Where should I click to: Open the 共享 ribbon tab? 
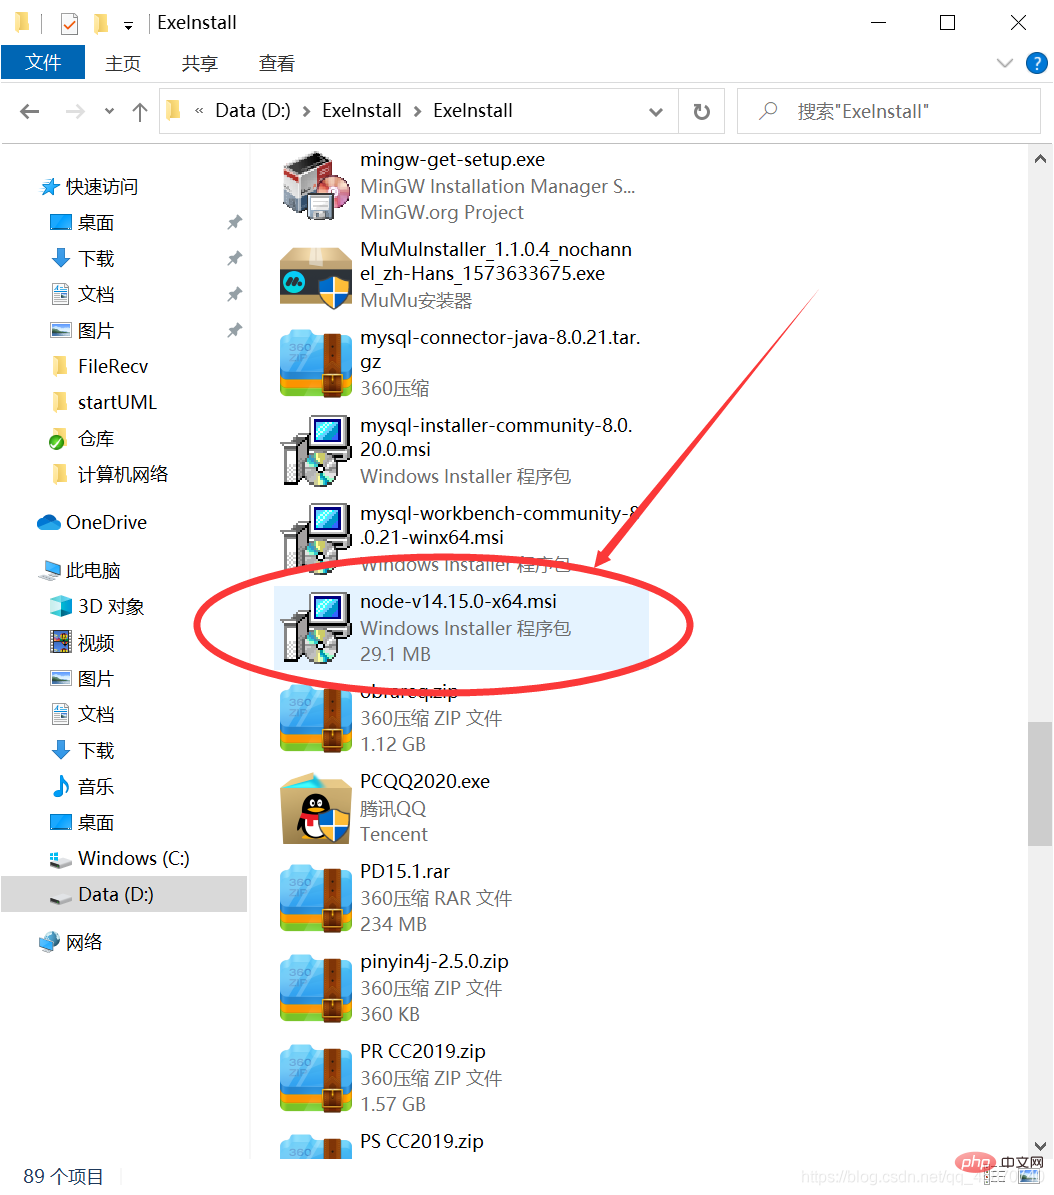(x=200, y=63)
